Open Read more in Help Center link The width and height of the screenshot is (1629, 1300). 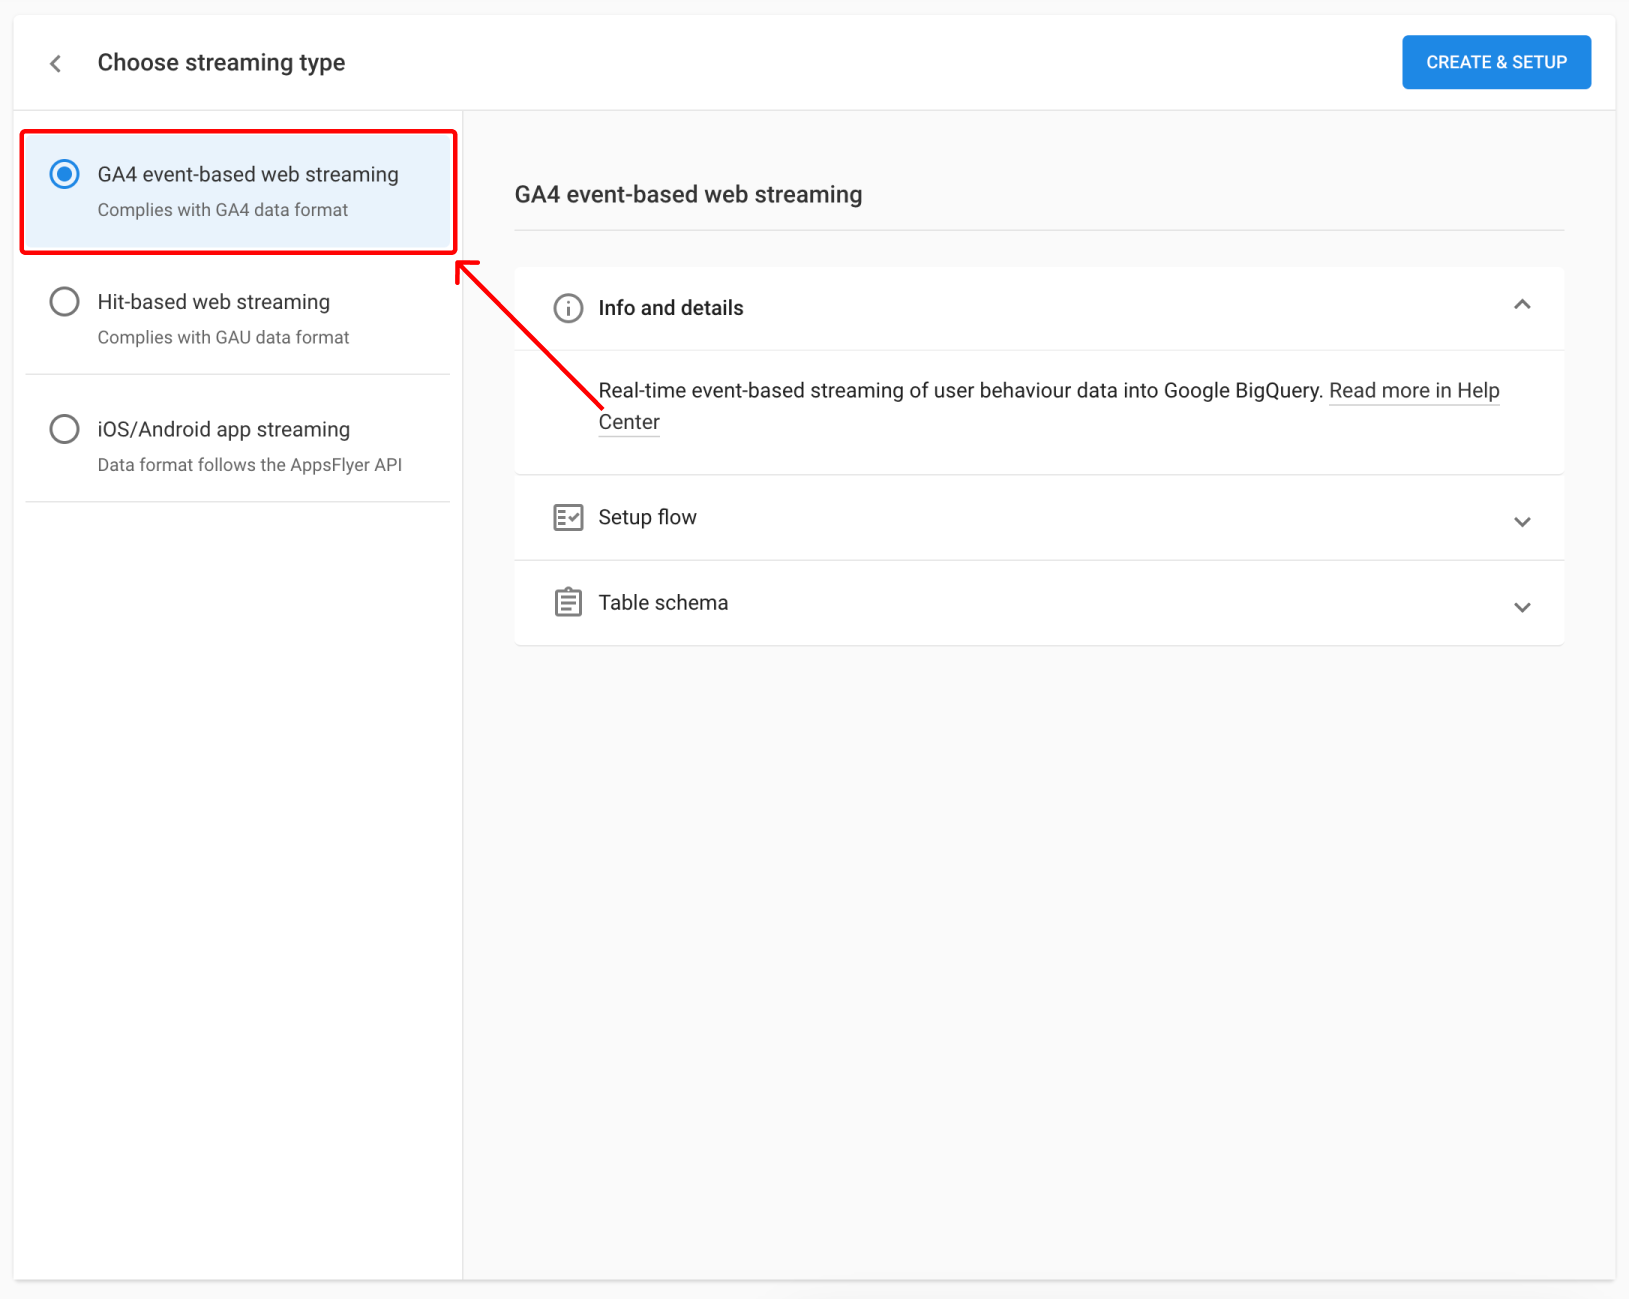tap(1414, 391)
